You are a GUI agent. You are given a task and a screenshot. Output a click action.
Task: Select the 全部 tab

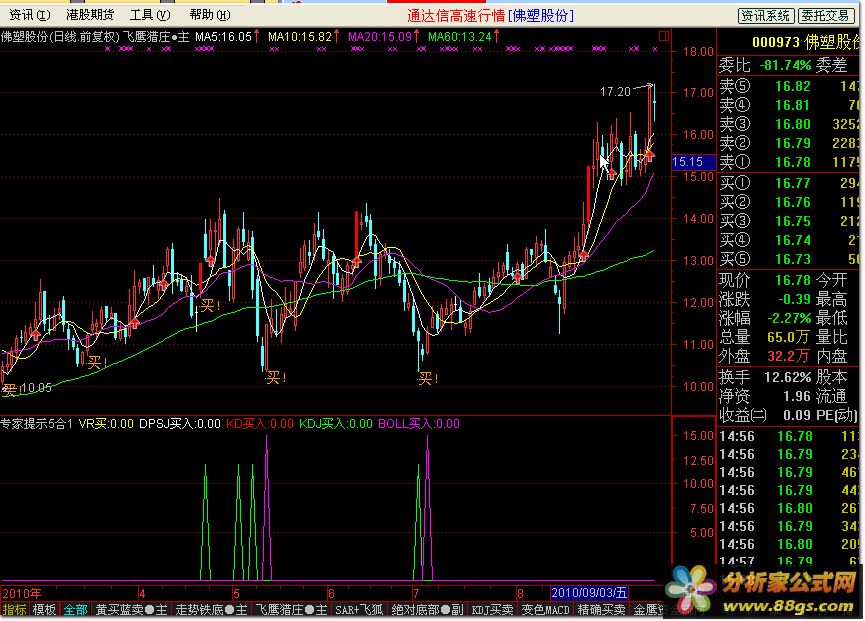click(76, 609)
